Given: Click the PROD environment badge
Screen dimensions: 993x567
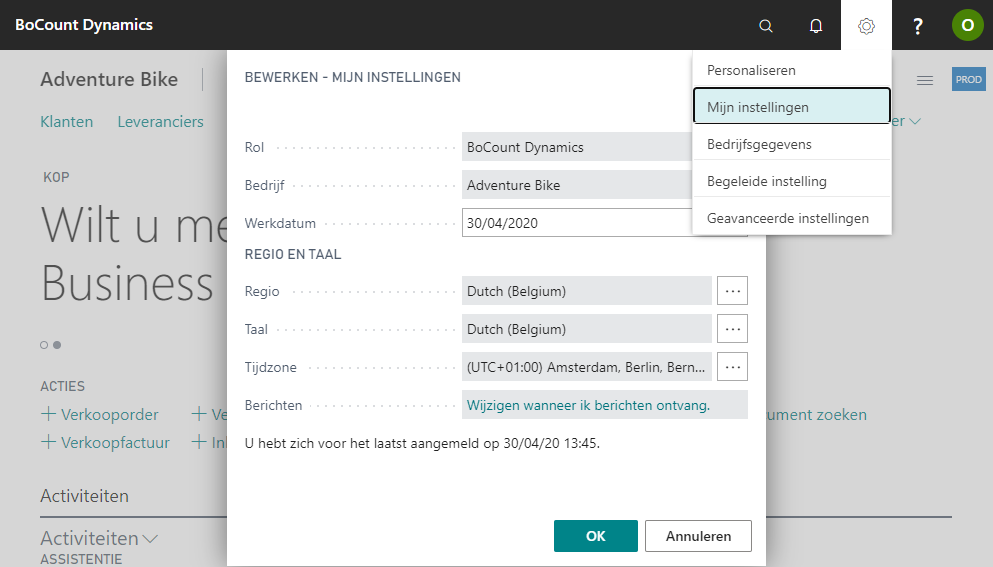Looking at the screenshot, I should [968, 79].
